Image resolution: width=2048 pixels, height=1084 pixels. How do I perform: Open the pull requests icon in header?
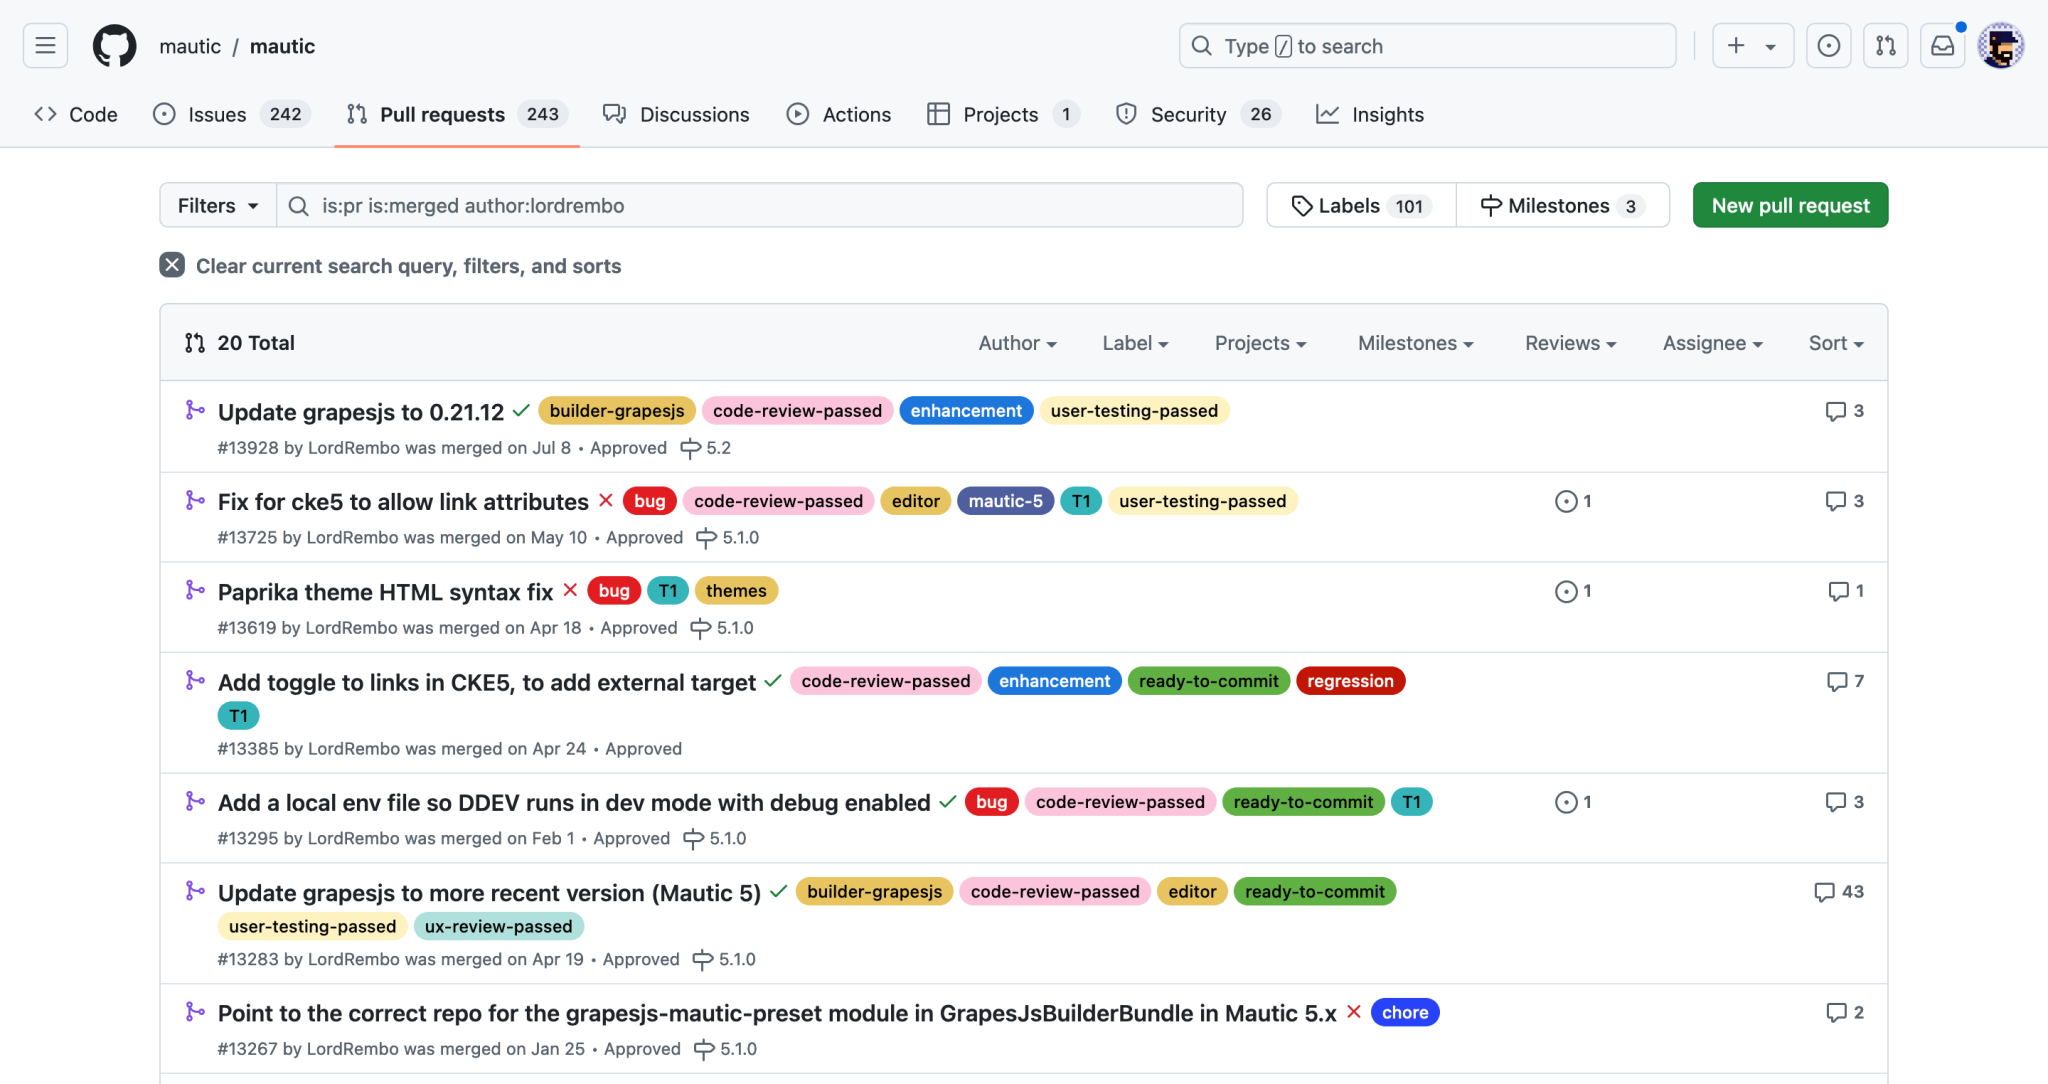point(1885,46)
